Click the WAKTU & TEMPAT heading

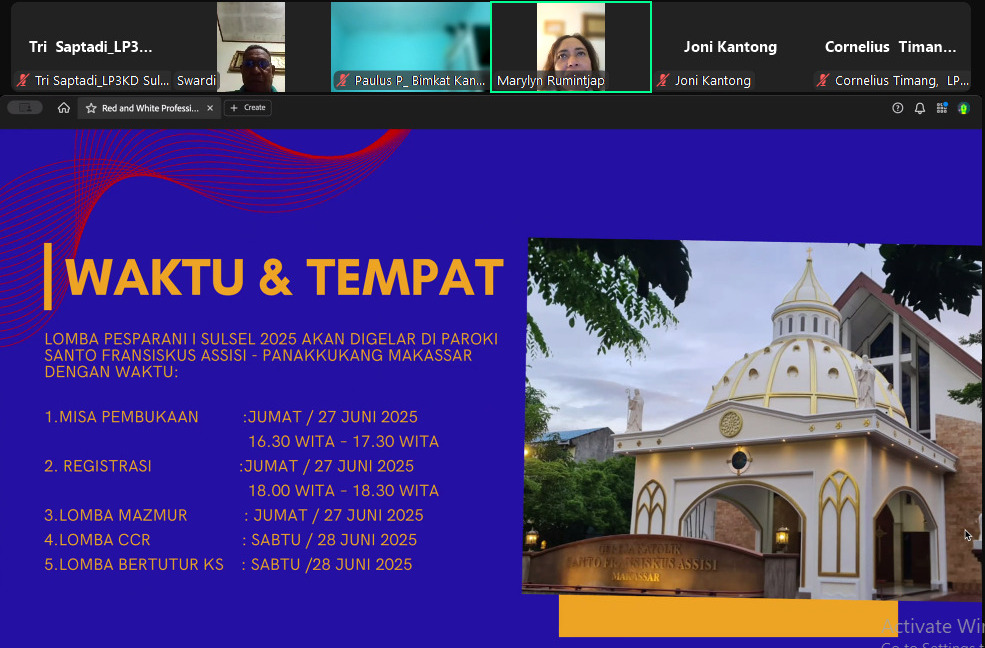pyautogui.click(x=283, y=277)
